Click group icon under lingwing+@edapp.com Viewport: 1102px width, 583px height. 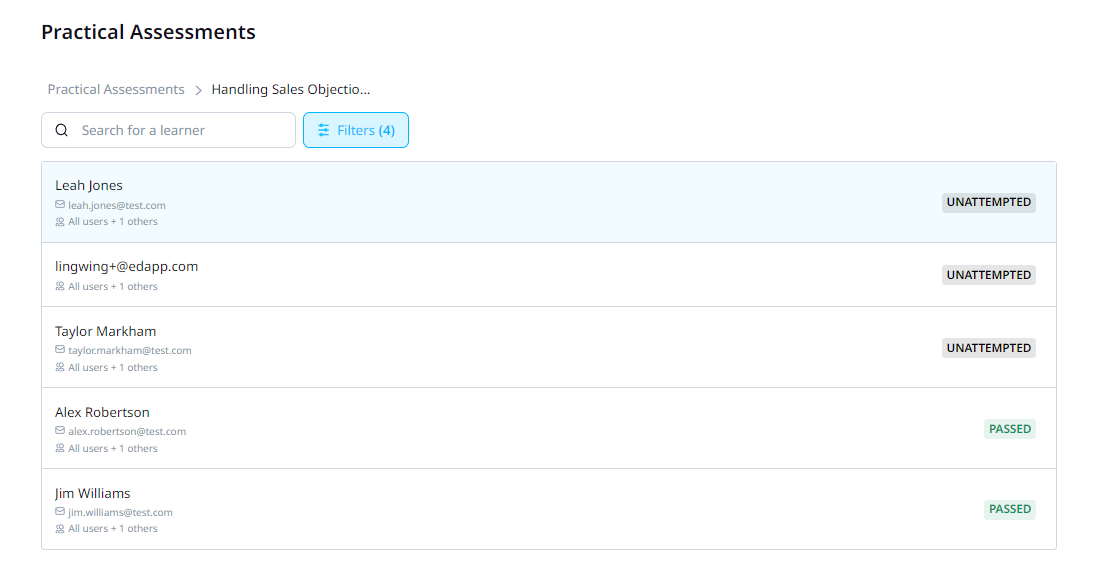[x=60, y=287]
